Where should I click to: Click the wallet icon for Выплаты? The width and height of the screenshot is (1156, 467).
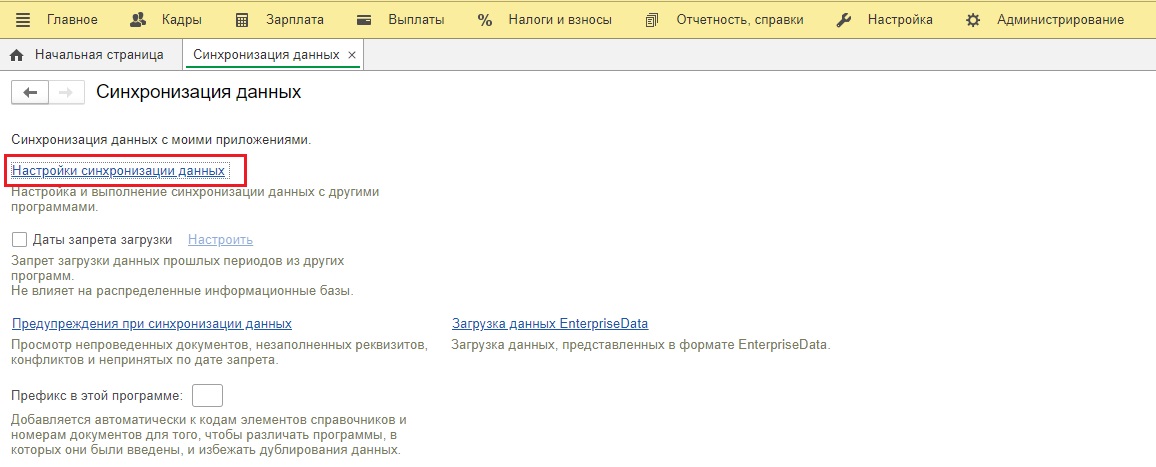click(365, 20)
